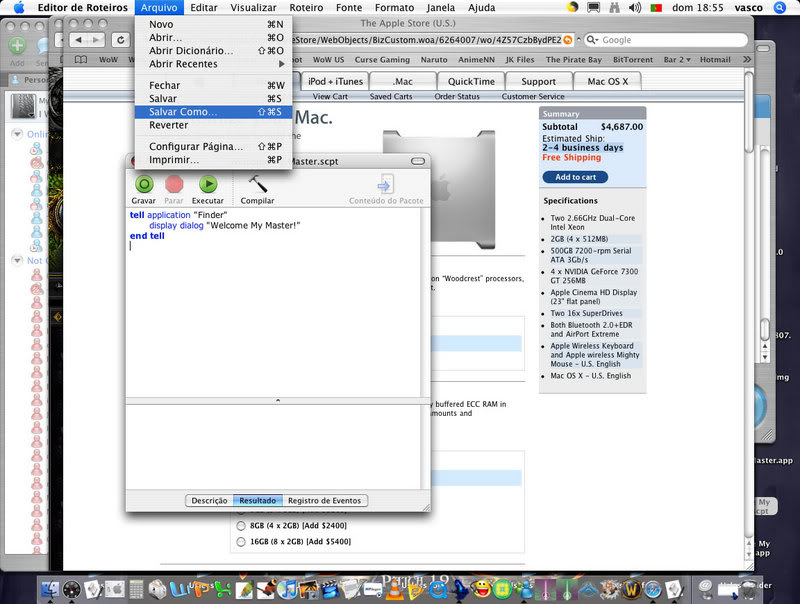The height and width of the screenshot is (604, 800).
Task: Select the Resultado tab
Action: (x=258, y=500)
